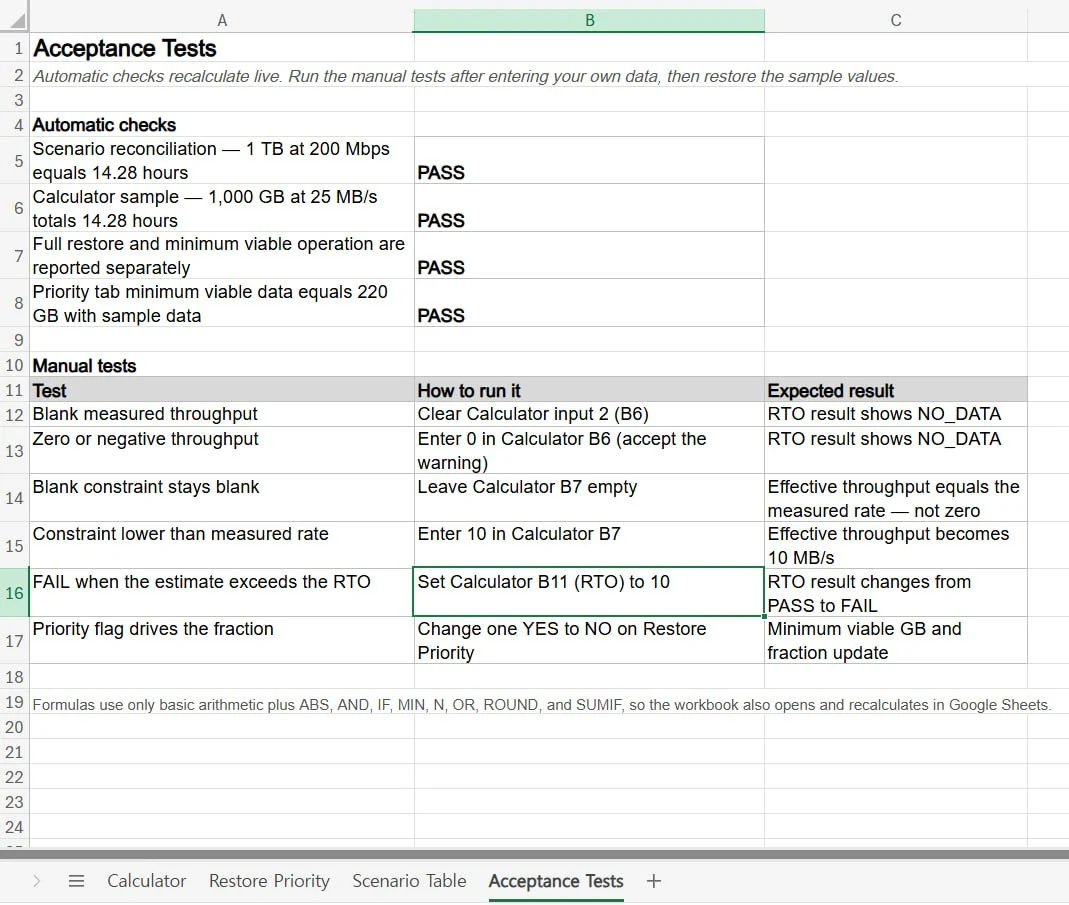Select 'FAIL when the estimate exceeds' cell

[x=222, y=593]
